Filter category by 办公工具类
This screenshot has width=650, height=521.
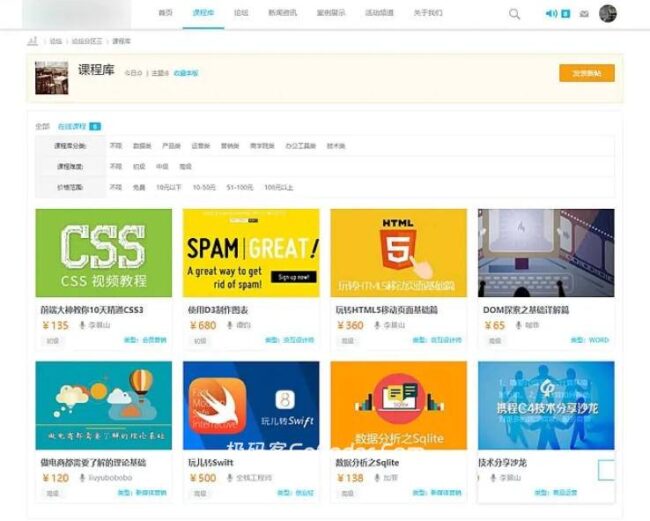(x=301, y=146)
